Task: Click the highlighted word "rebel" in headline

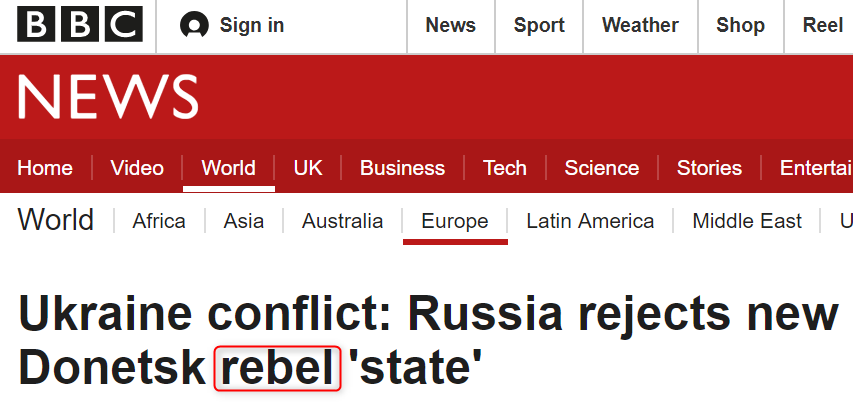Action: [278, 369]
